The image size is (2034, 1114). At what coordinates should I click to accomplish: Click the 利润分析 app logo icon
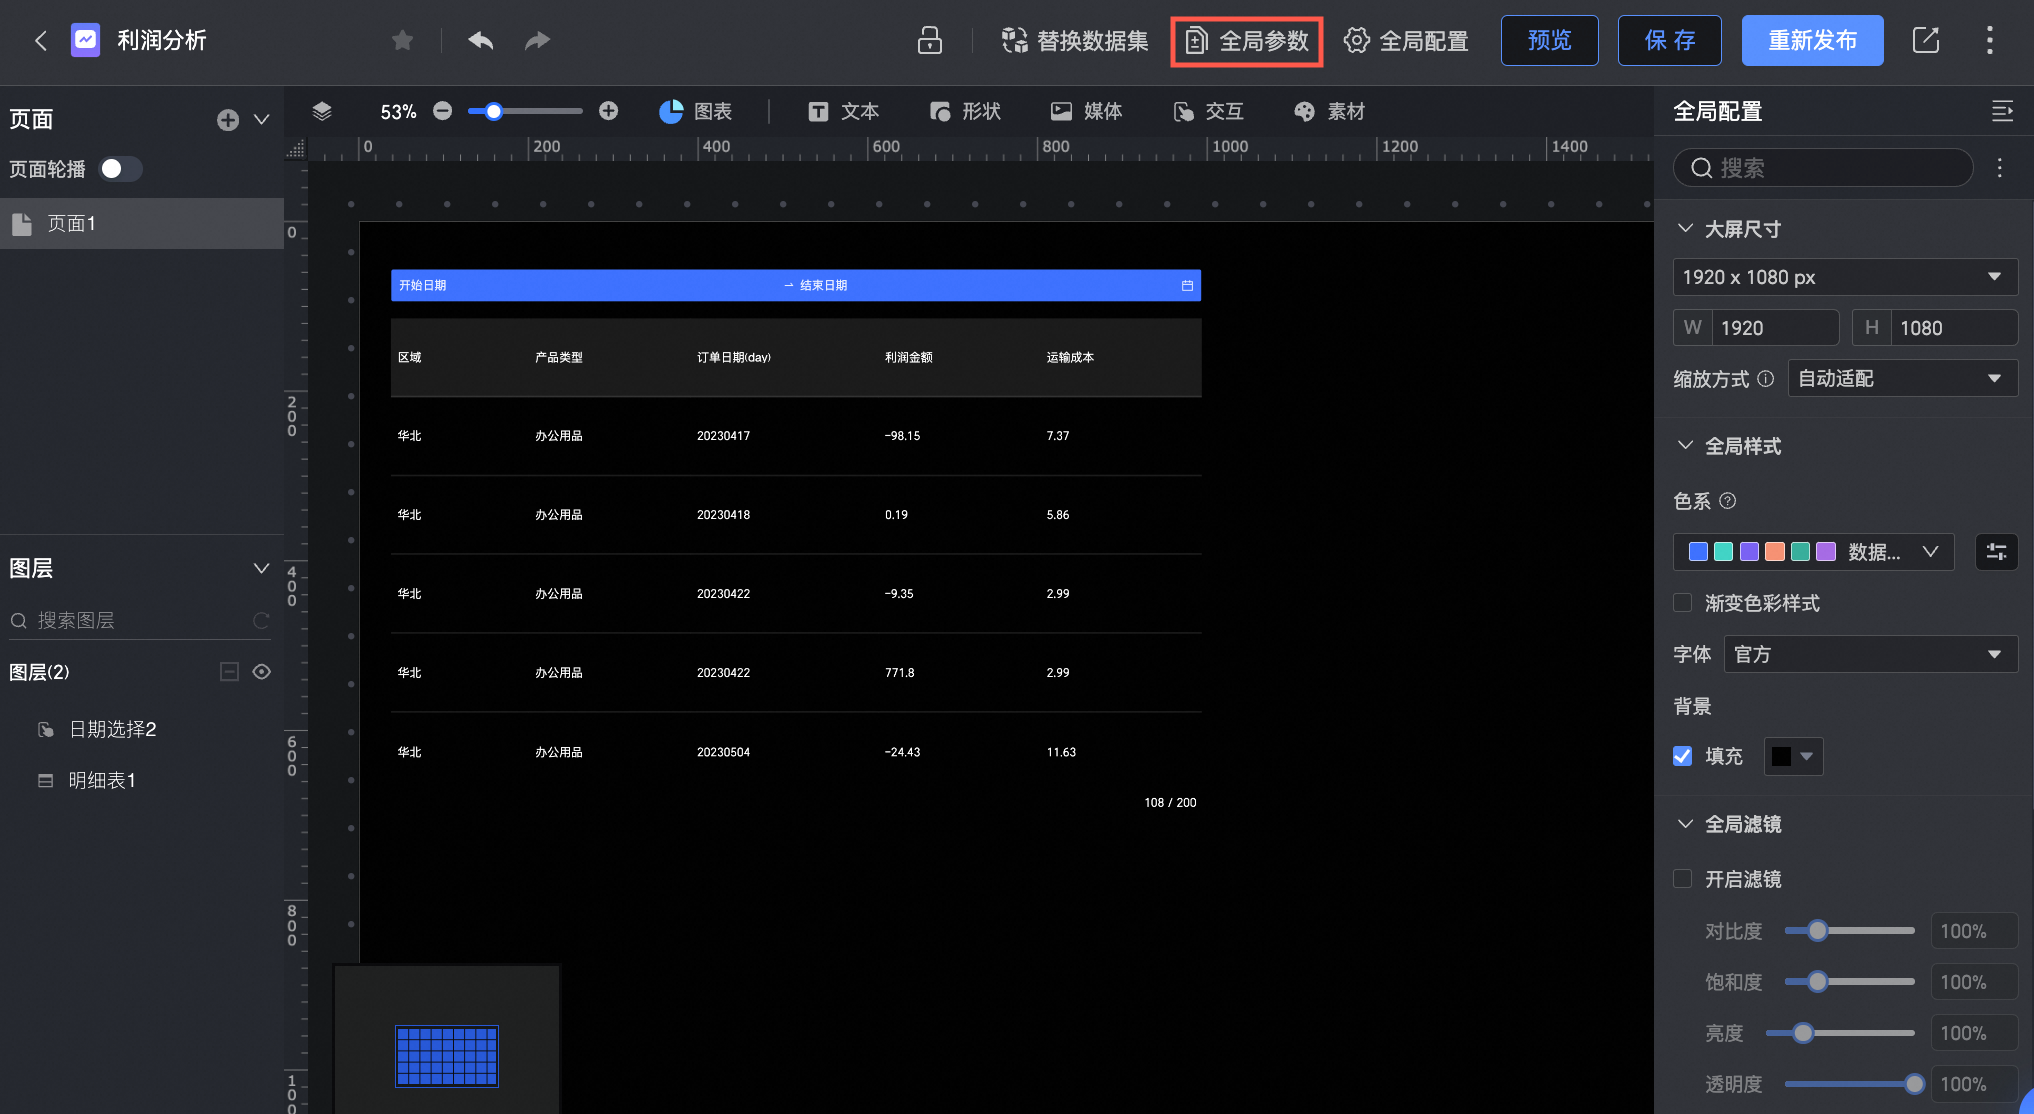click(x=85, y=40)
